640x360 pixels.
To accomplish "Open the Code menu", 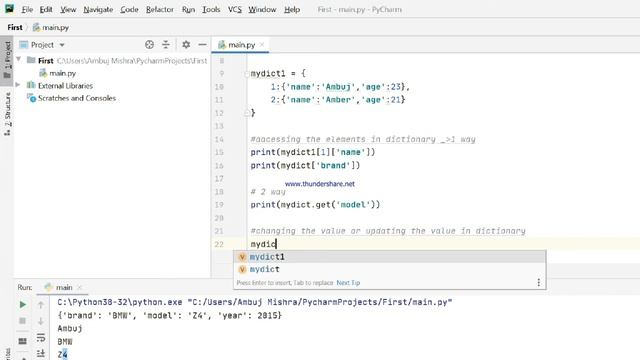I will click(129, 9).
